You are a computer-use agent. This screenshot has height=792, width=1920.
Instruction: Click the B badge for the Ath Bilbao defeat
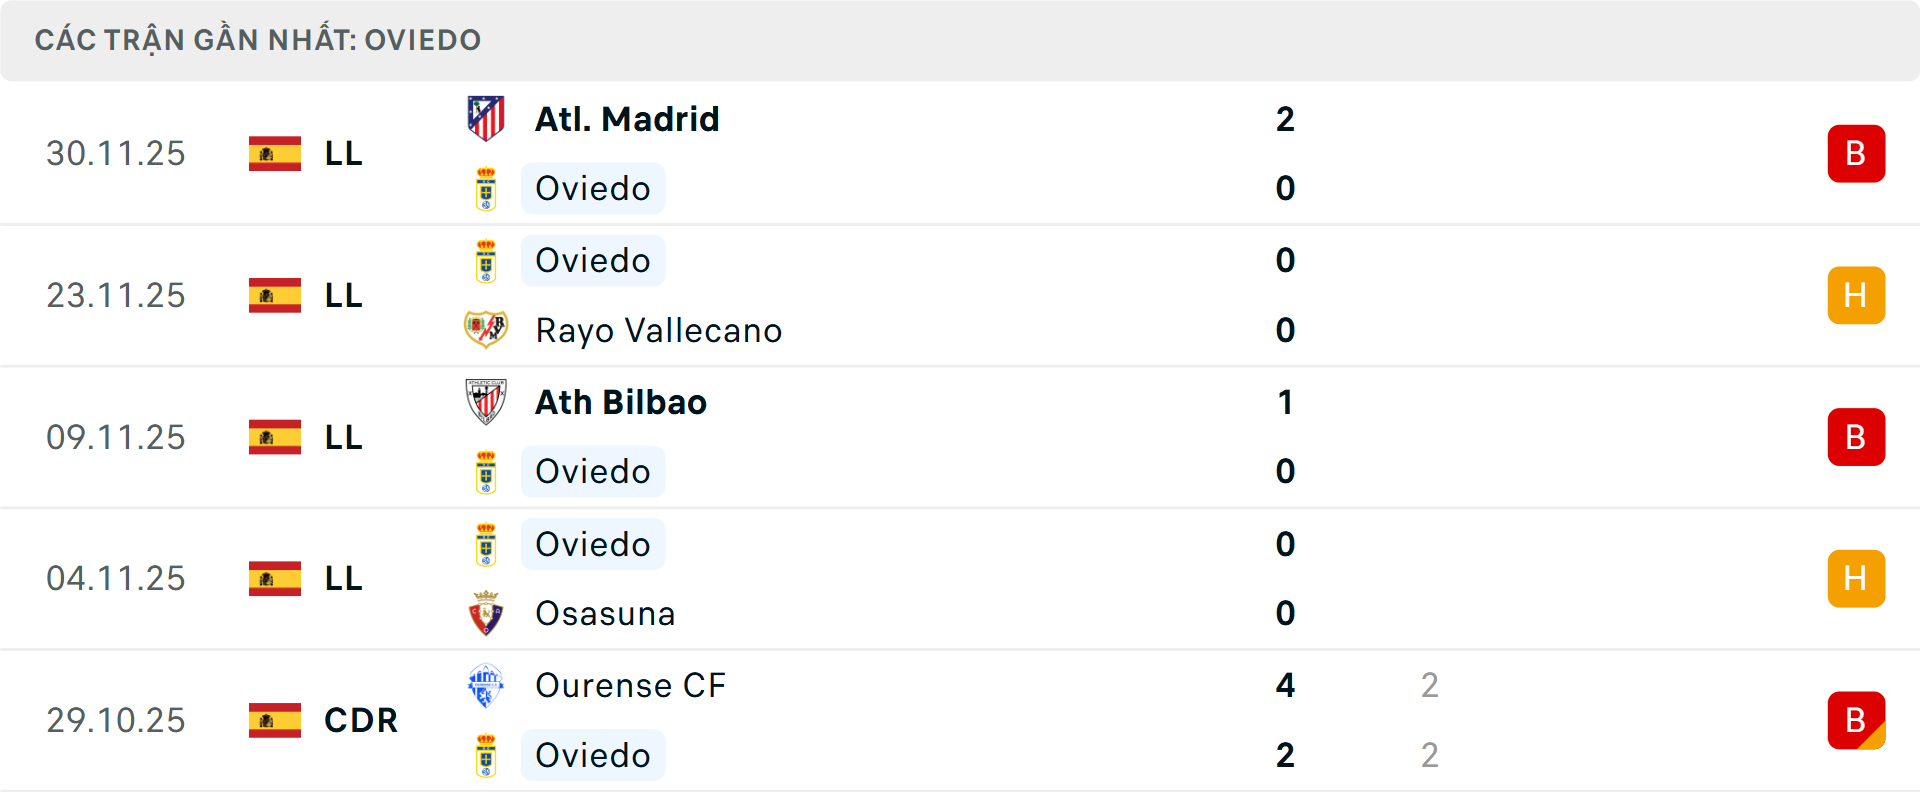click(1857, 437)
